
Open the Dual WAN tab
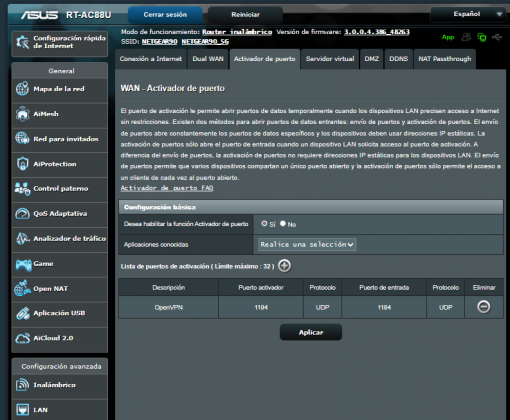[208, 59]
